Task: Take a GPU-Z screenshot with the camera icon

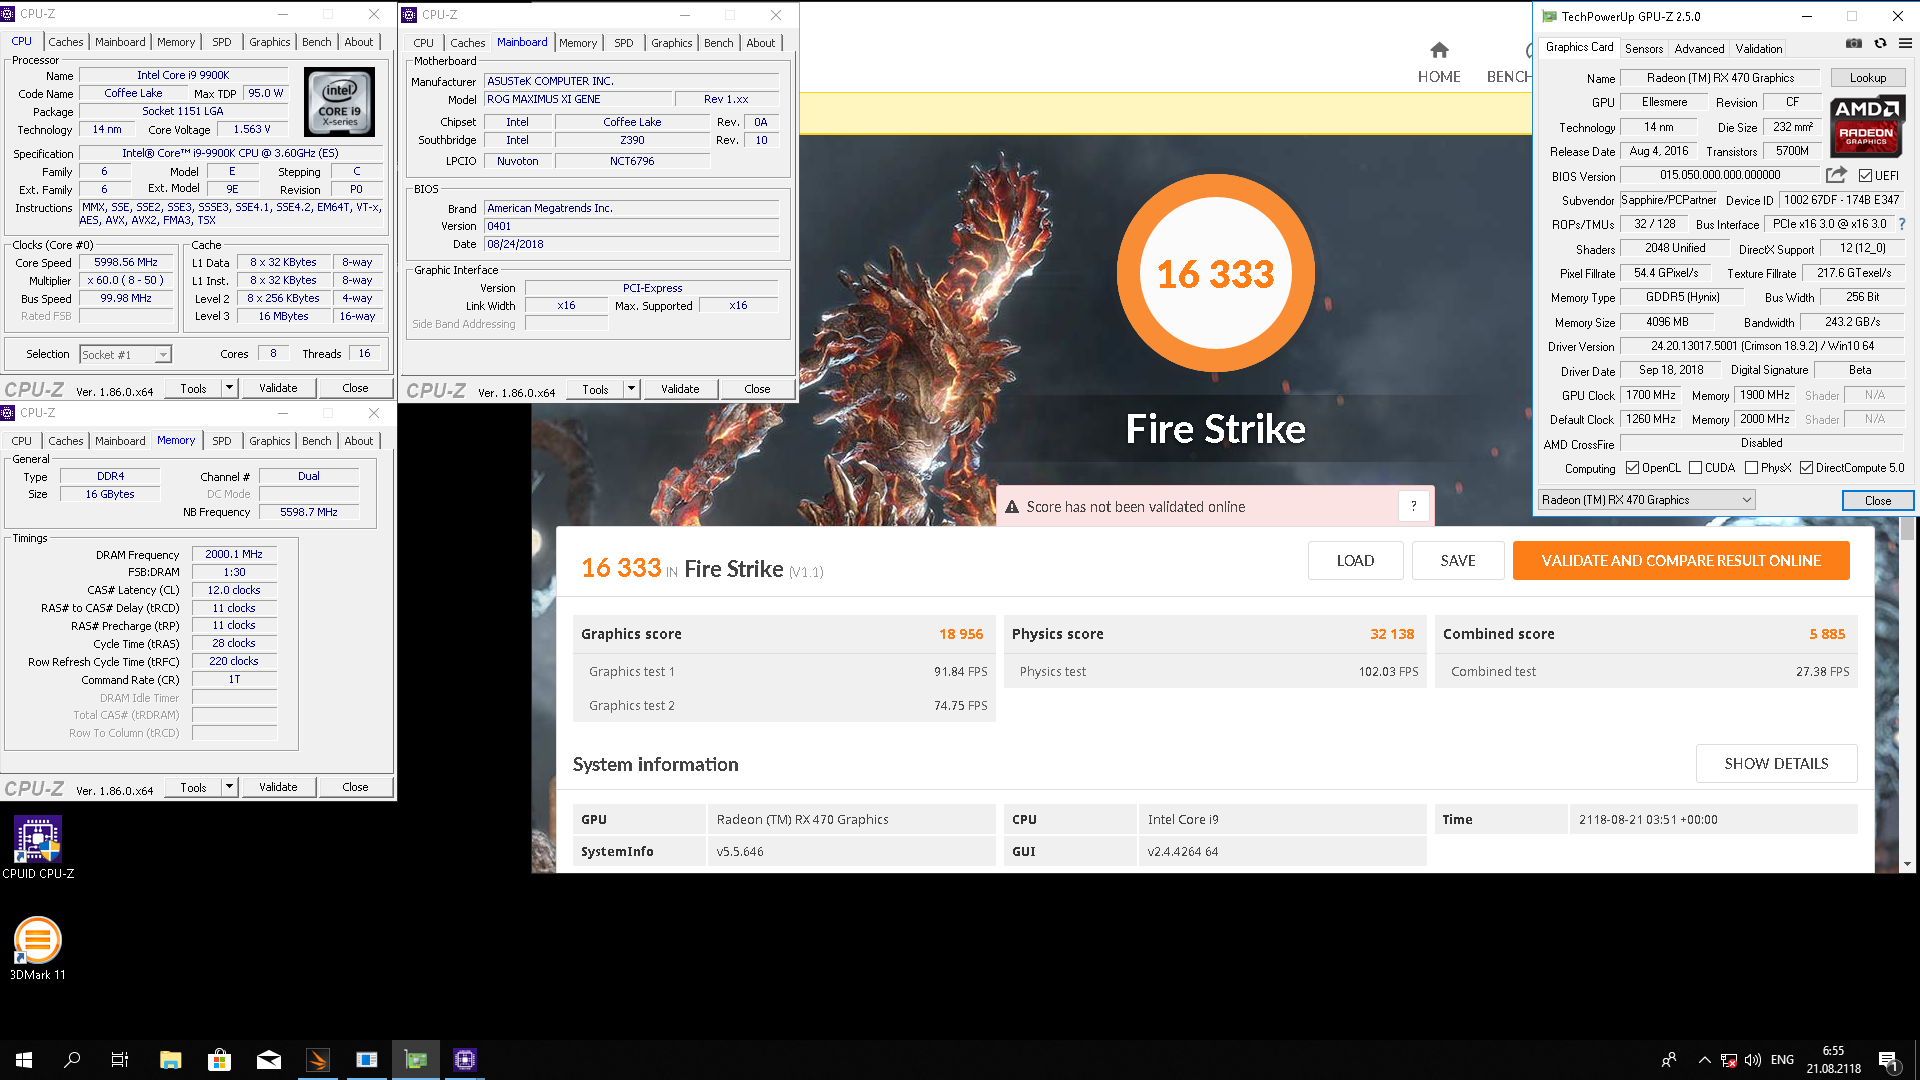Action: (1853, 44)
